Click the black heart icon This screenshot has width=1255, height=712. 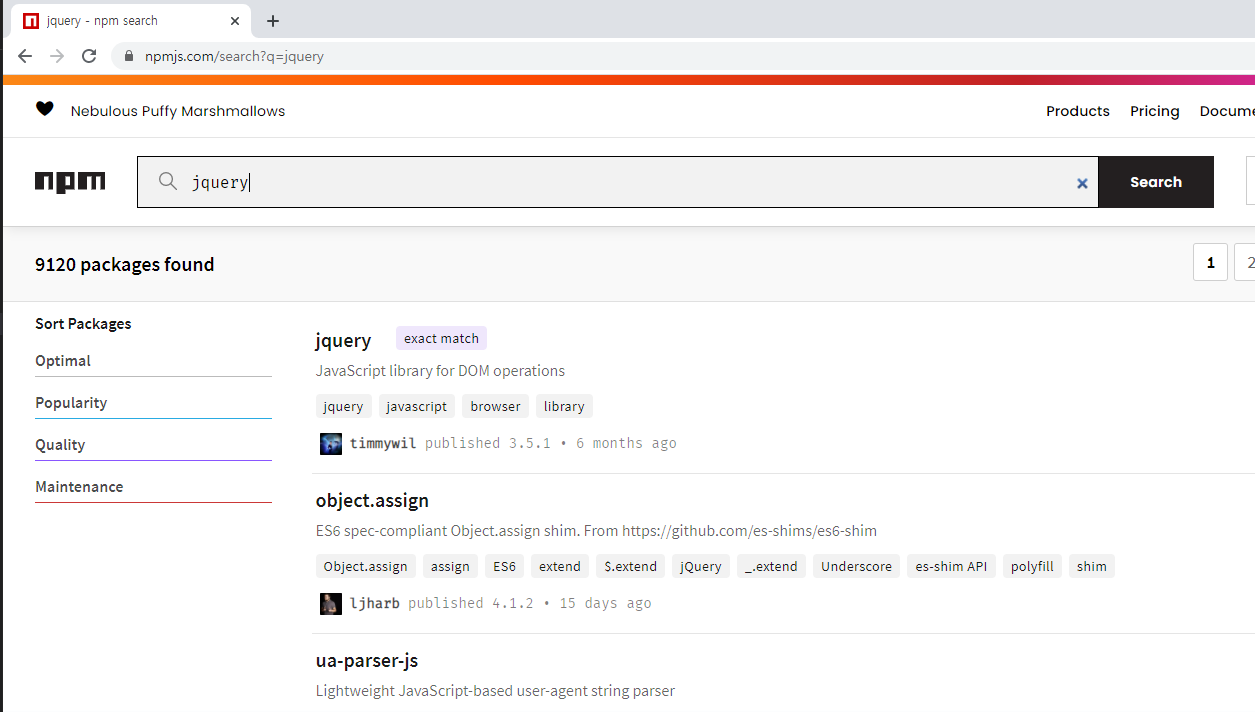click(x=44, y=110)
